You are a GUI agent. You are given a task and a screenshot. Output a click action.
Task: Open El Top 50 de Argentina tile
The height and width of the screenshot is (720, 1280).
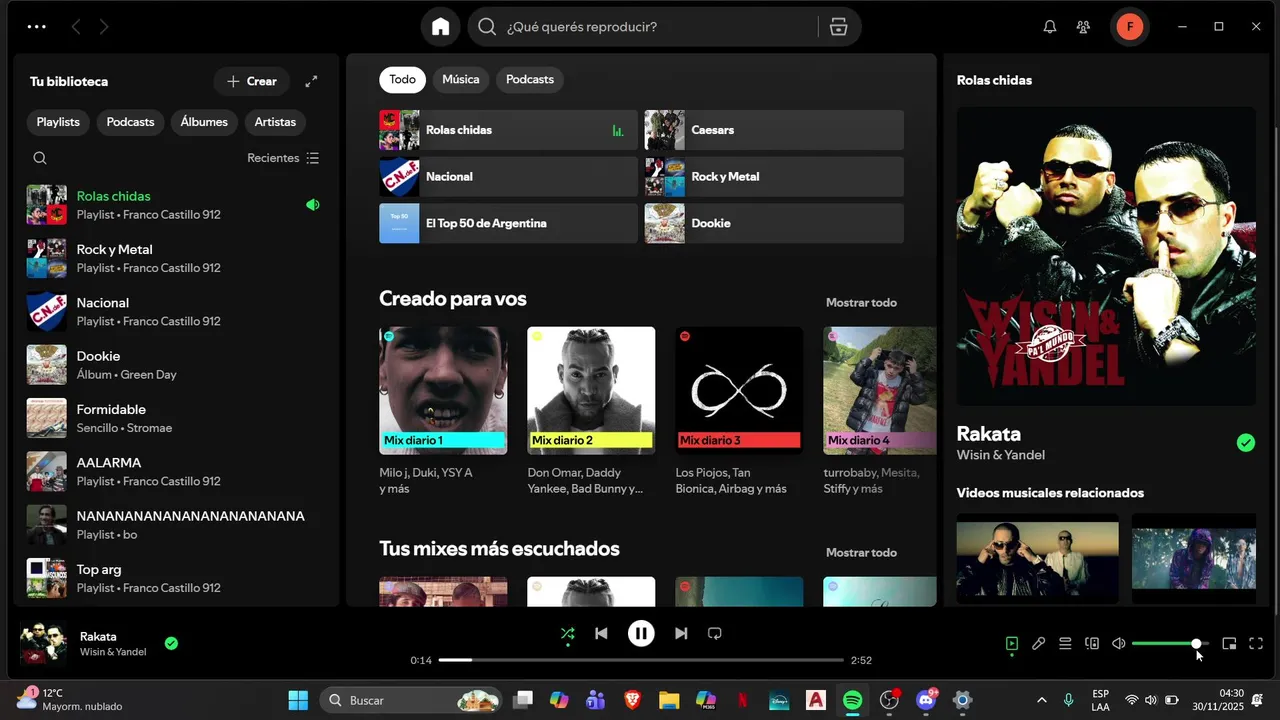[x=508, y=224]
